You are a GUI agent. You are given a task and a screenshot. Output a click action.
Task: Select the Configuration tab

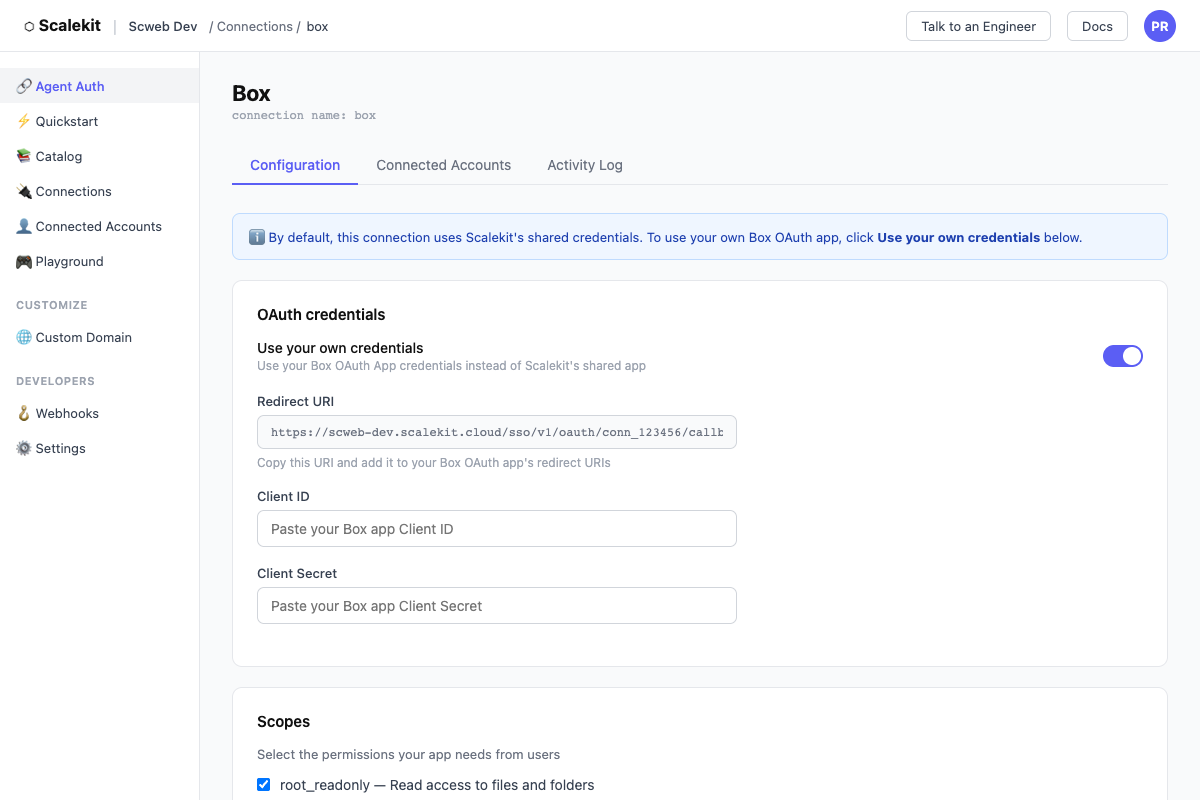[295, 165]
